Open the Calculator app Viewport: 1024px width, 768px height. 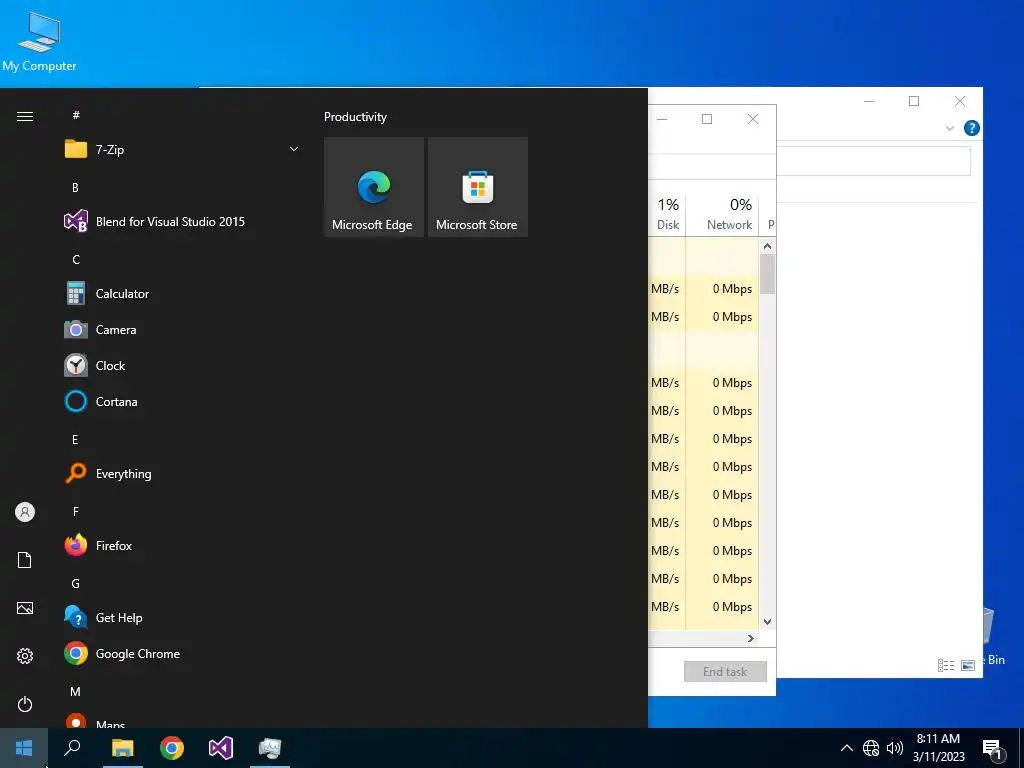(x=183, y=294)
